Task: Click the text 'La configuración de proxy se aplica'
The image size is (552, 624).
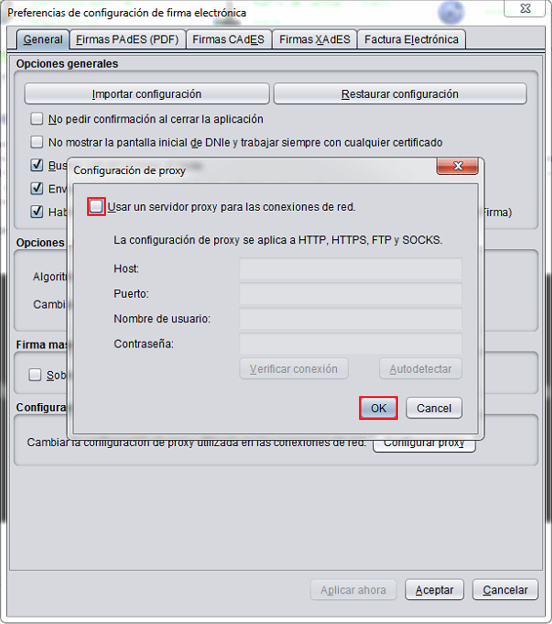Action: tap(204, 240)
